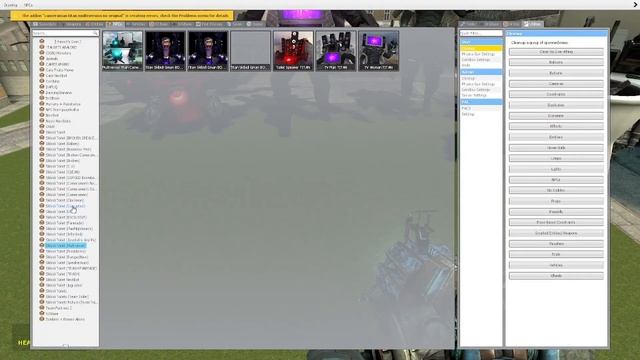
Task: Select Skibidi Toilet (Flashlightmans) in list
Action: click(69, 229)
